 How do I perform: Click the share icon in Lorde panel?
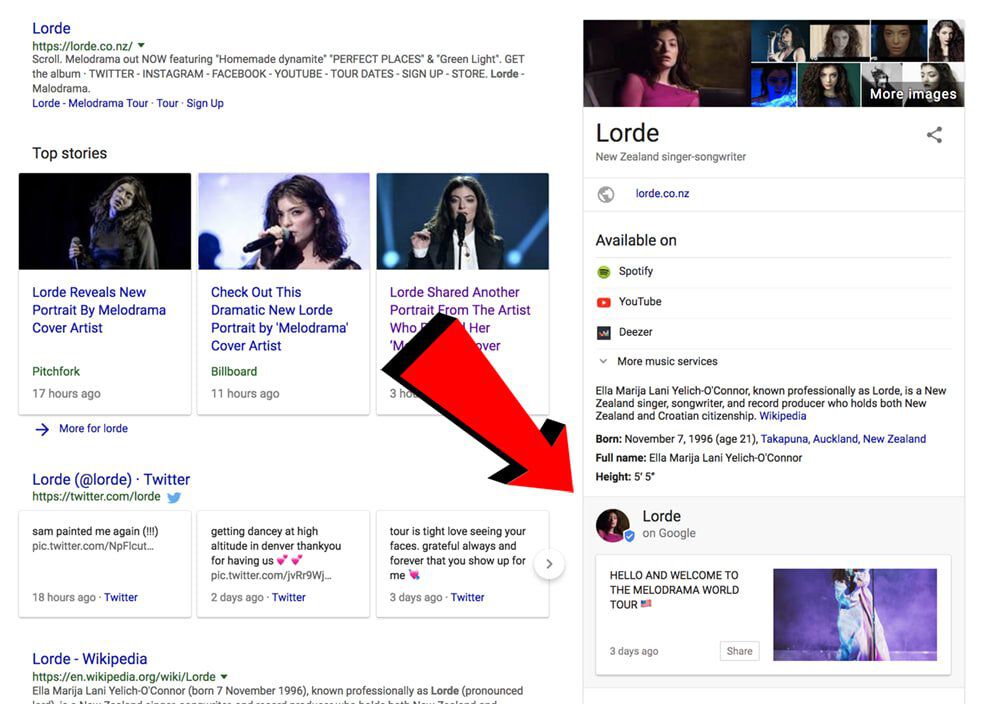coord(934,135)
